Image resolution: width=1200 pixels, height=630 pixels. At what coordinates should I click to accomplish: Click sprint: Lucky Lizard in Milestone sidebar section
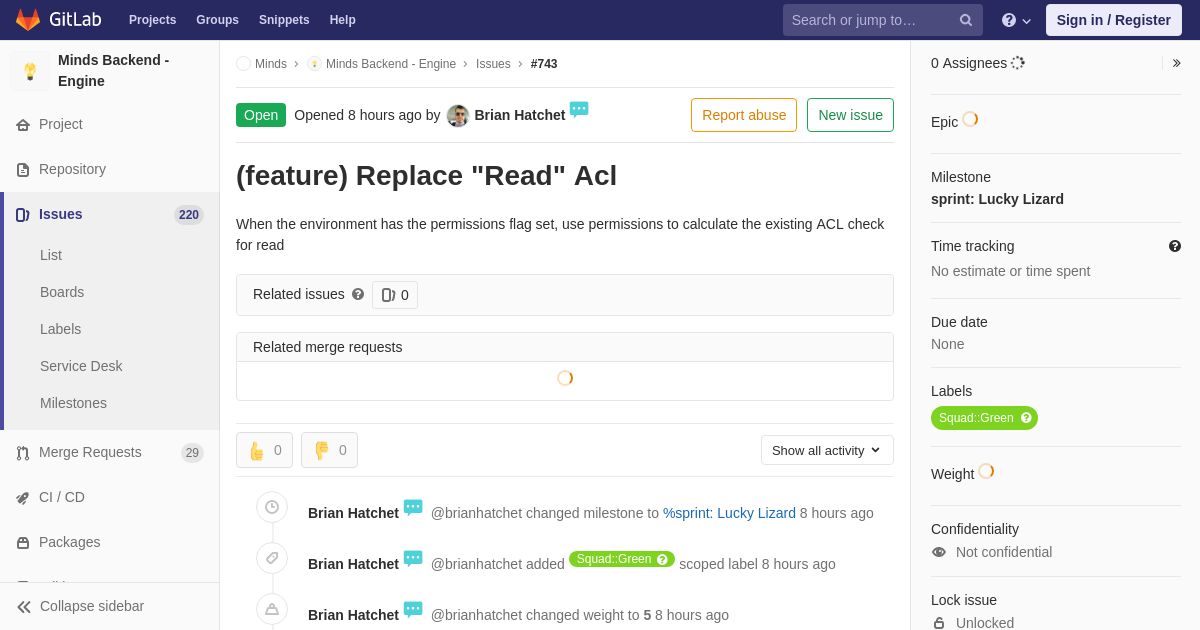997,199
